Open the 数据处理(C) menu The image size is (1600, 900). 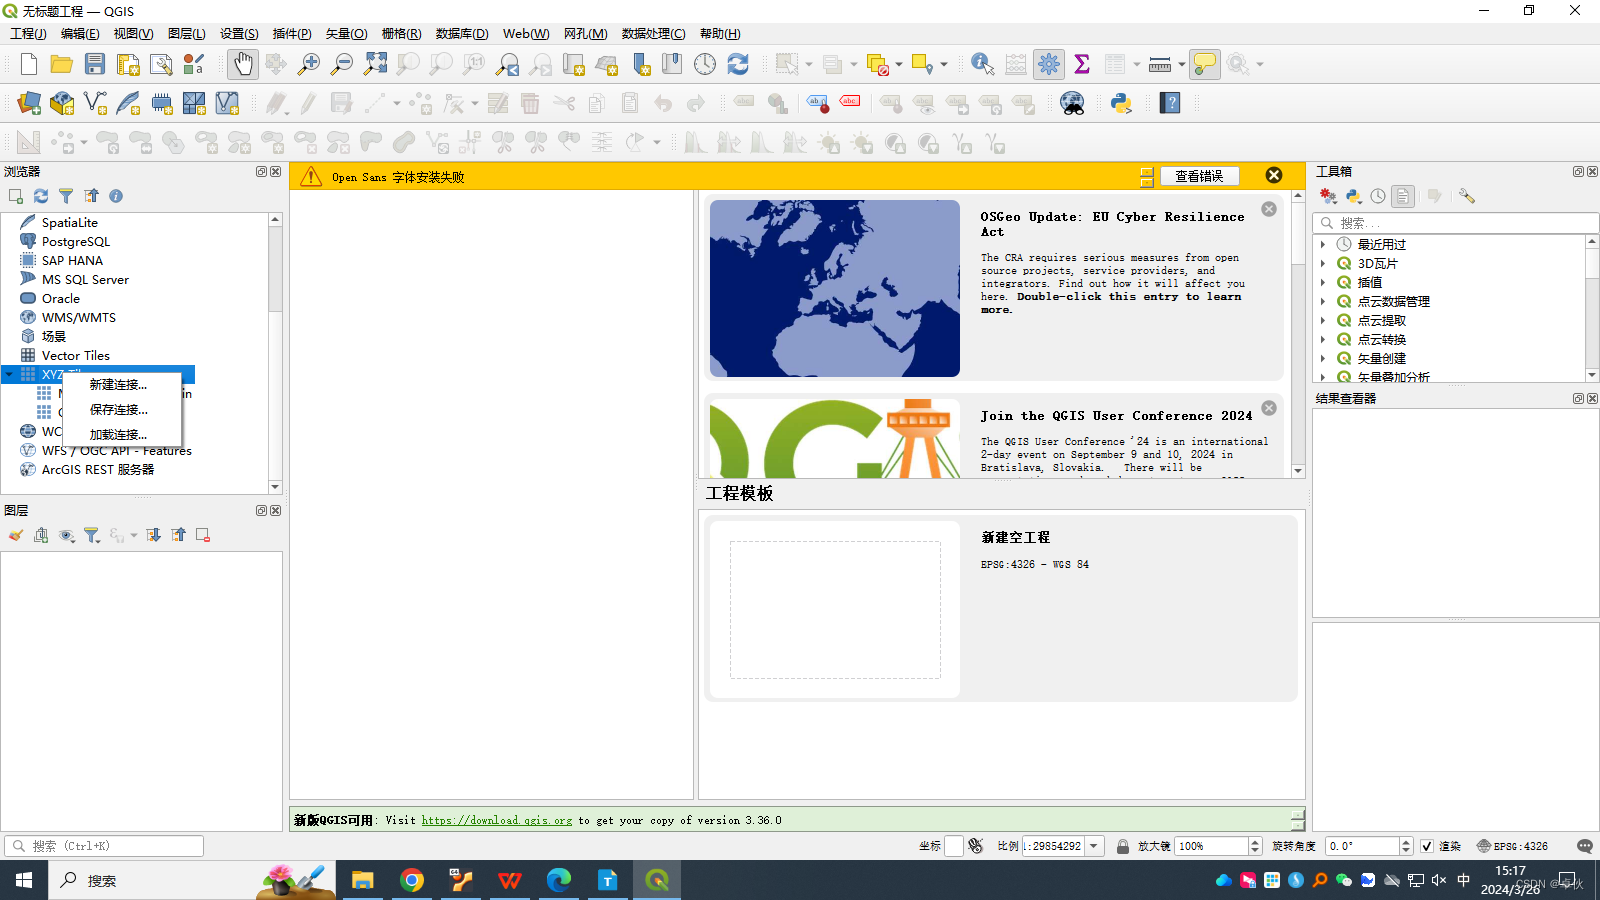pos(653,33)
